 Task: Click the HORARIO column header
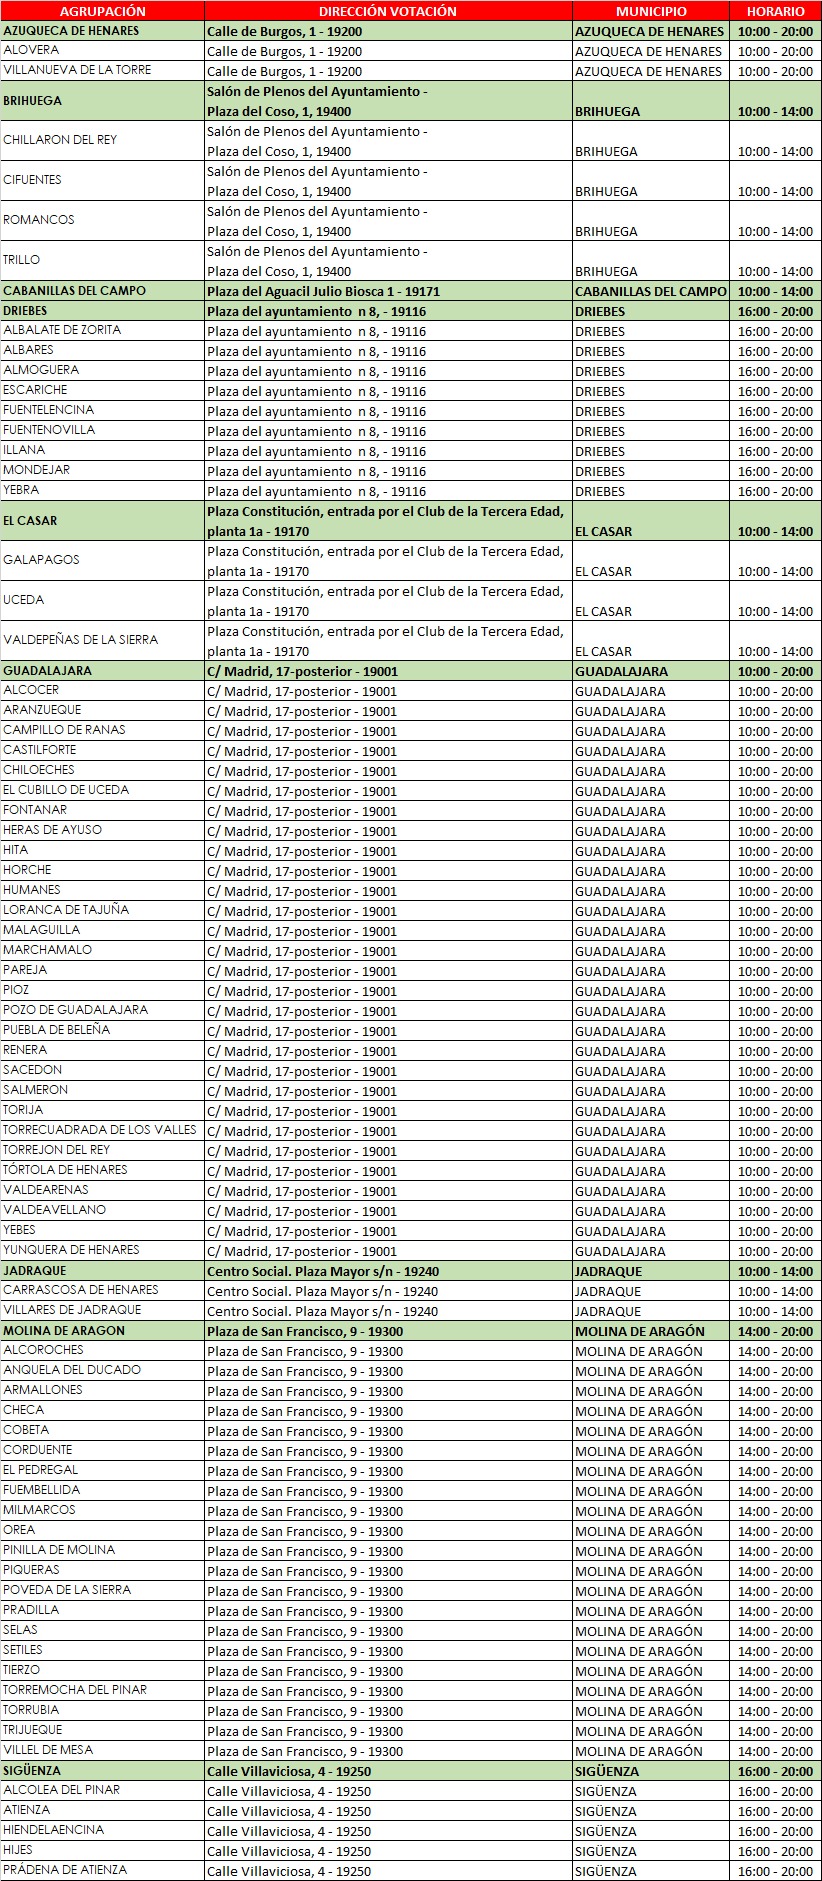point(775,11)
